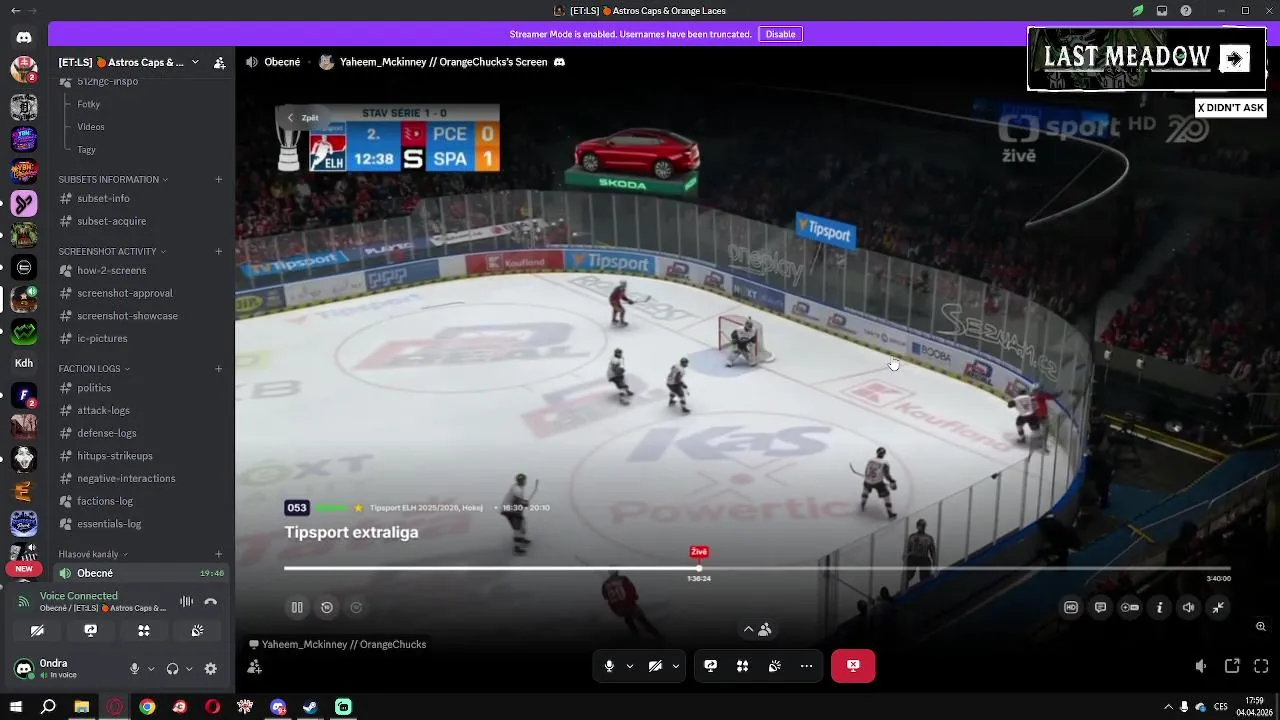Show participants with the chevron above call controls
The width and height of the screenshot is (1280, 720).
click(757, 629)
